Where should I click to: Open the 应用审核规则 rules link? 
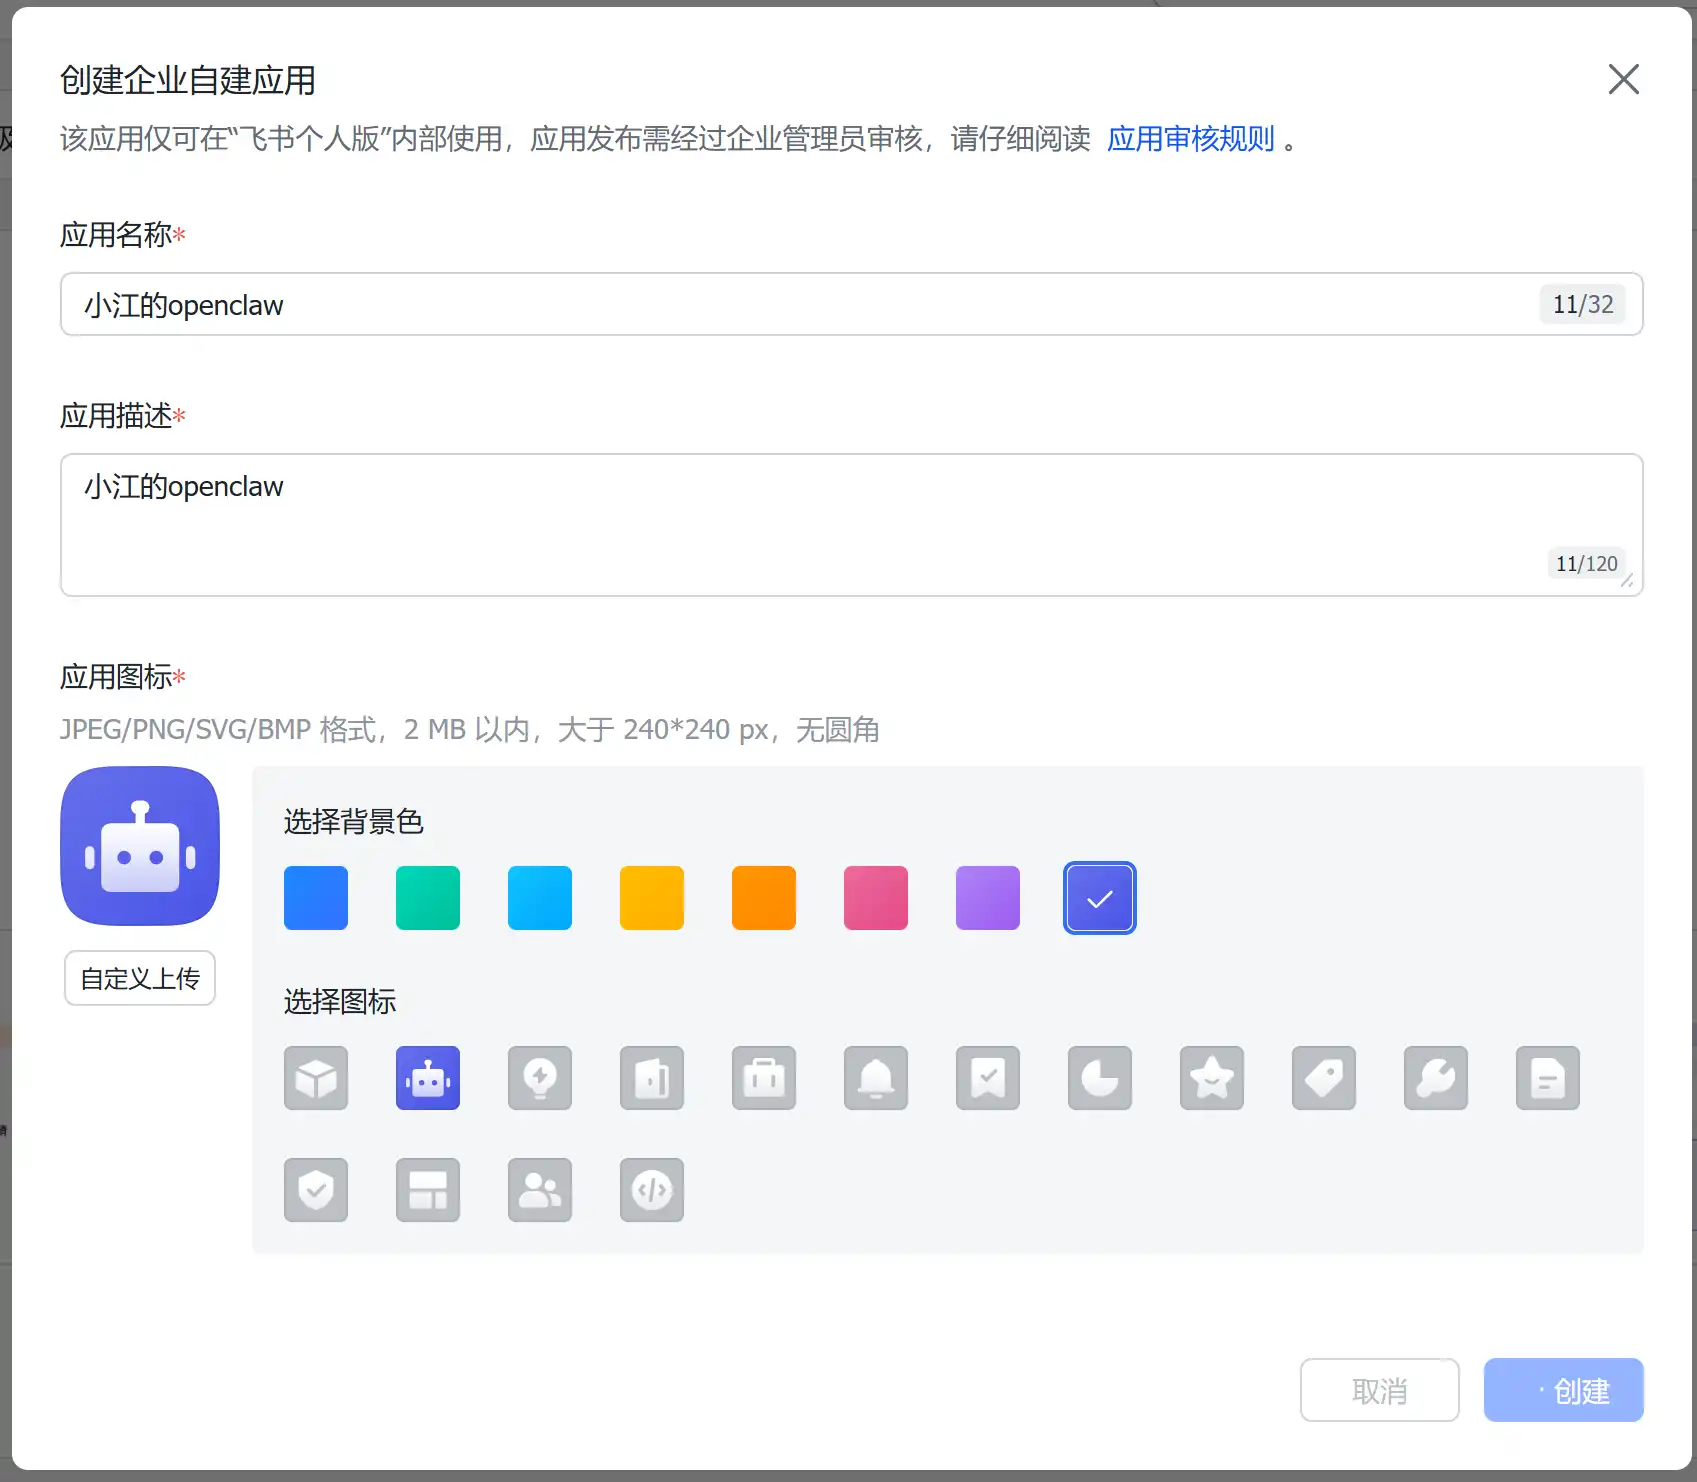click(1190, 139)
